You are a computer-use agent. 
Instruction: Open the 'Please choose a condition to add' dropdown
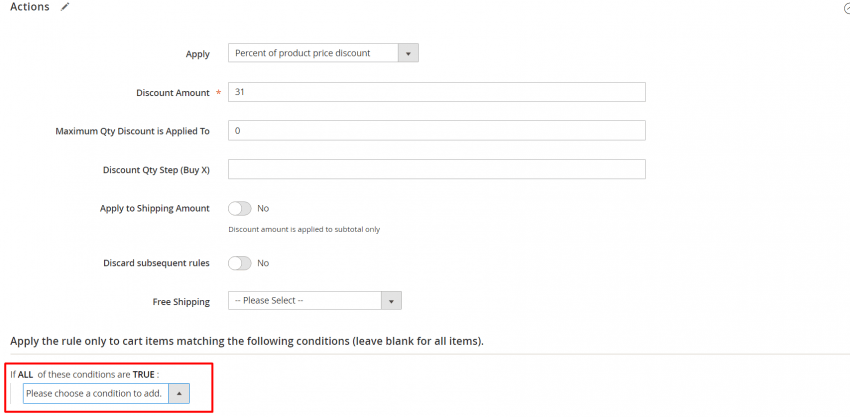point(106,393)
